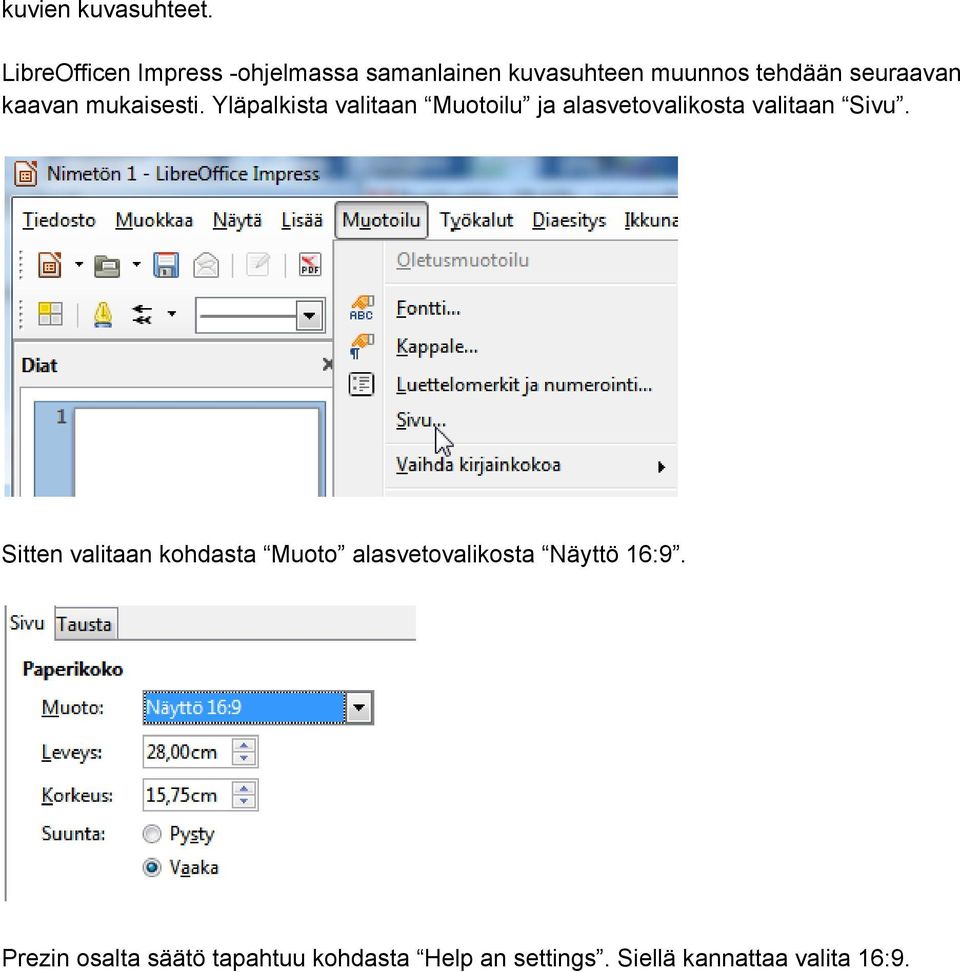Open the Työkalut menu
The image size is (960, 972).
point(476,220)
